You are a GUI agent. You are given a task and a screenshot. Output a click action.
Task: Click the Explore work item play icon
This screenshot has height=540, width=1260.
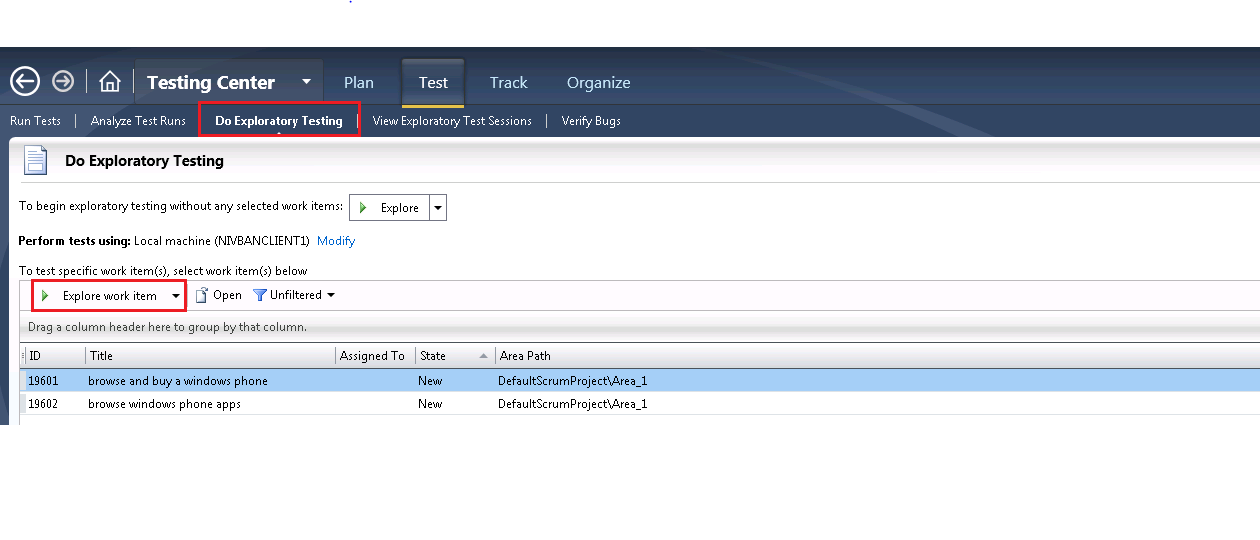(x=45, y=296)
